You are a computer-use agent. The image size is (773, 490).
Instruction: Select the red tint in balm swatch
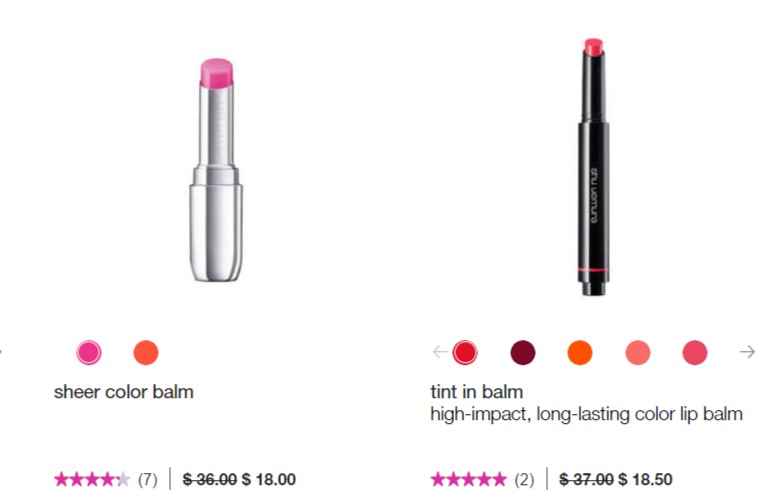pos(465,352)
